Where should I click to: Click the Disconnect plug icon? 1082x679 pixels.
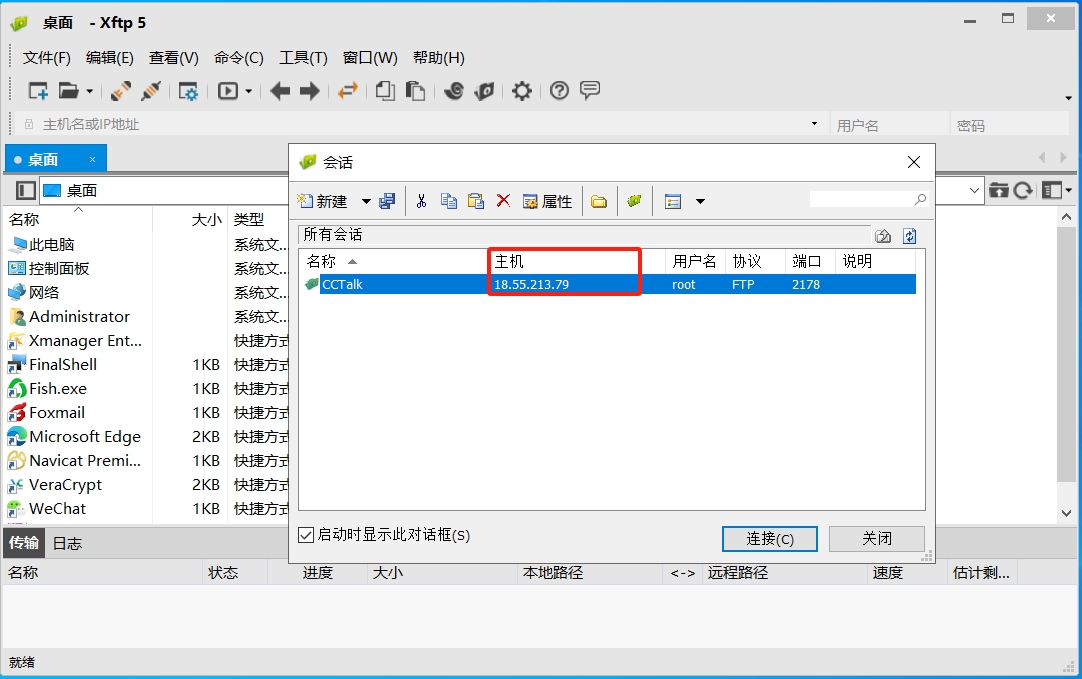[151, 90]
